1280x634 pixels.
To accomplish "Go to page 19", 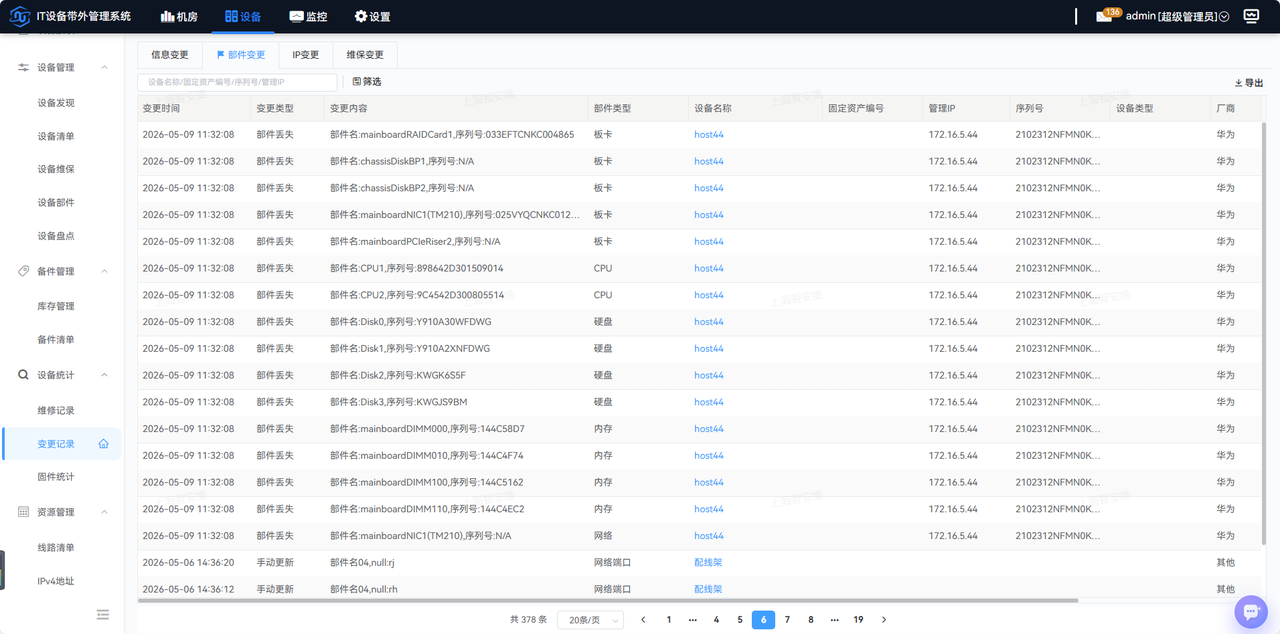I will coord(858,620).
